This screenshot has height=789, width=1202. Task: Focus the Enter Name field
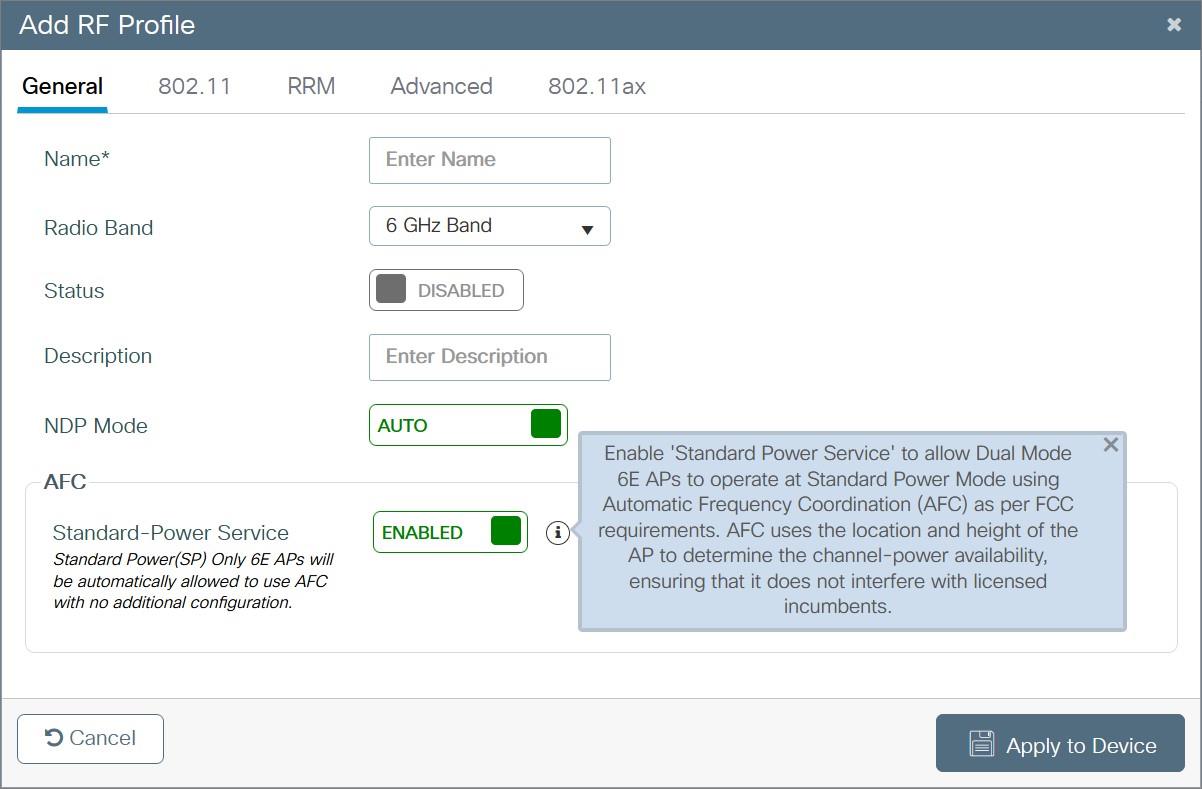[489, 160]
